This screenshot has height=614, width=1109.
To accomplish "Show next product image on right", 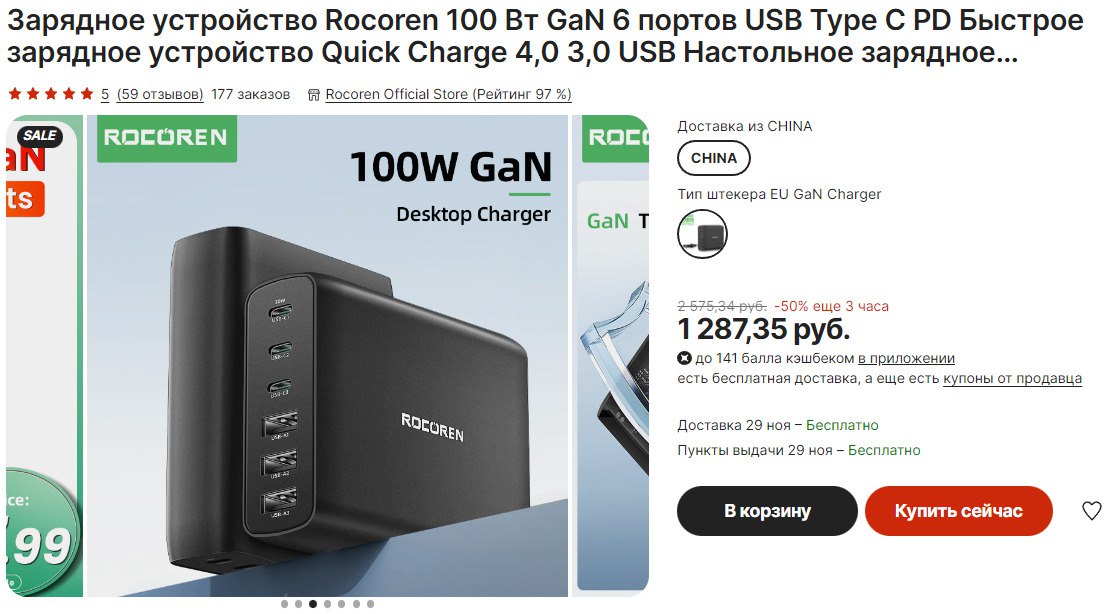I will click(610, 356).
